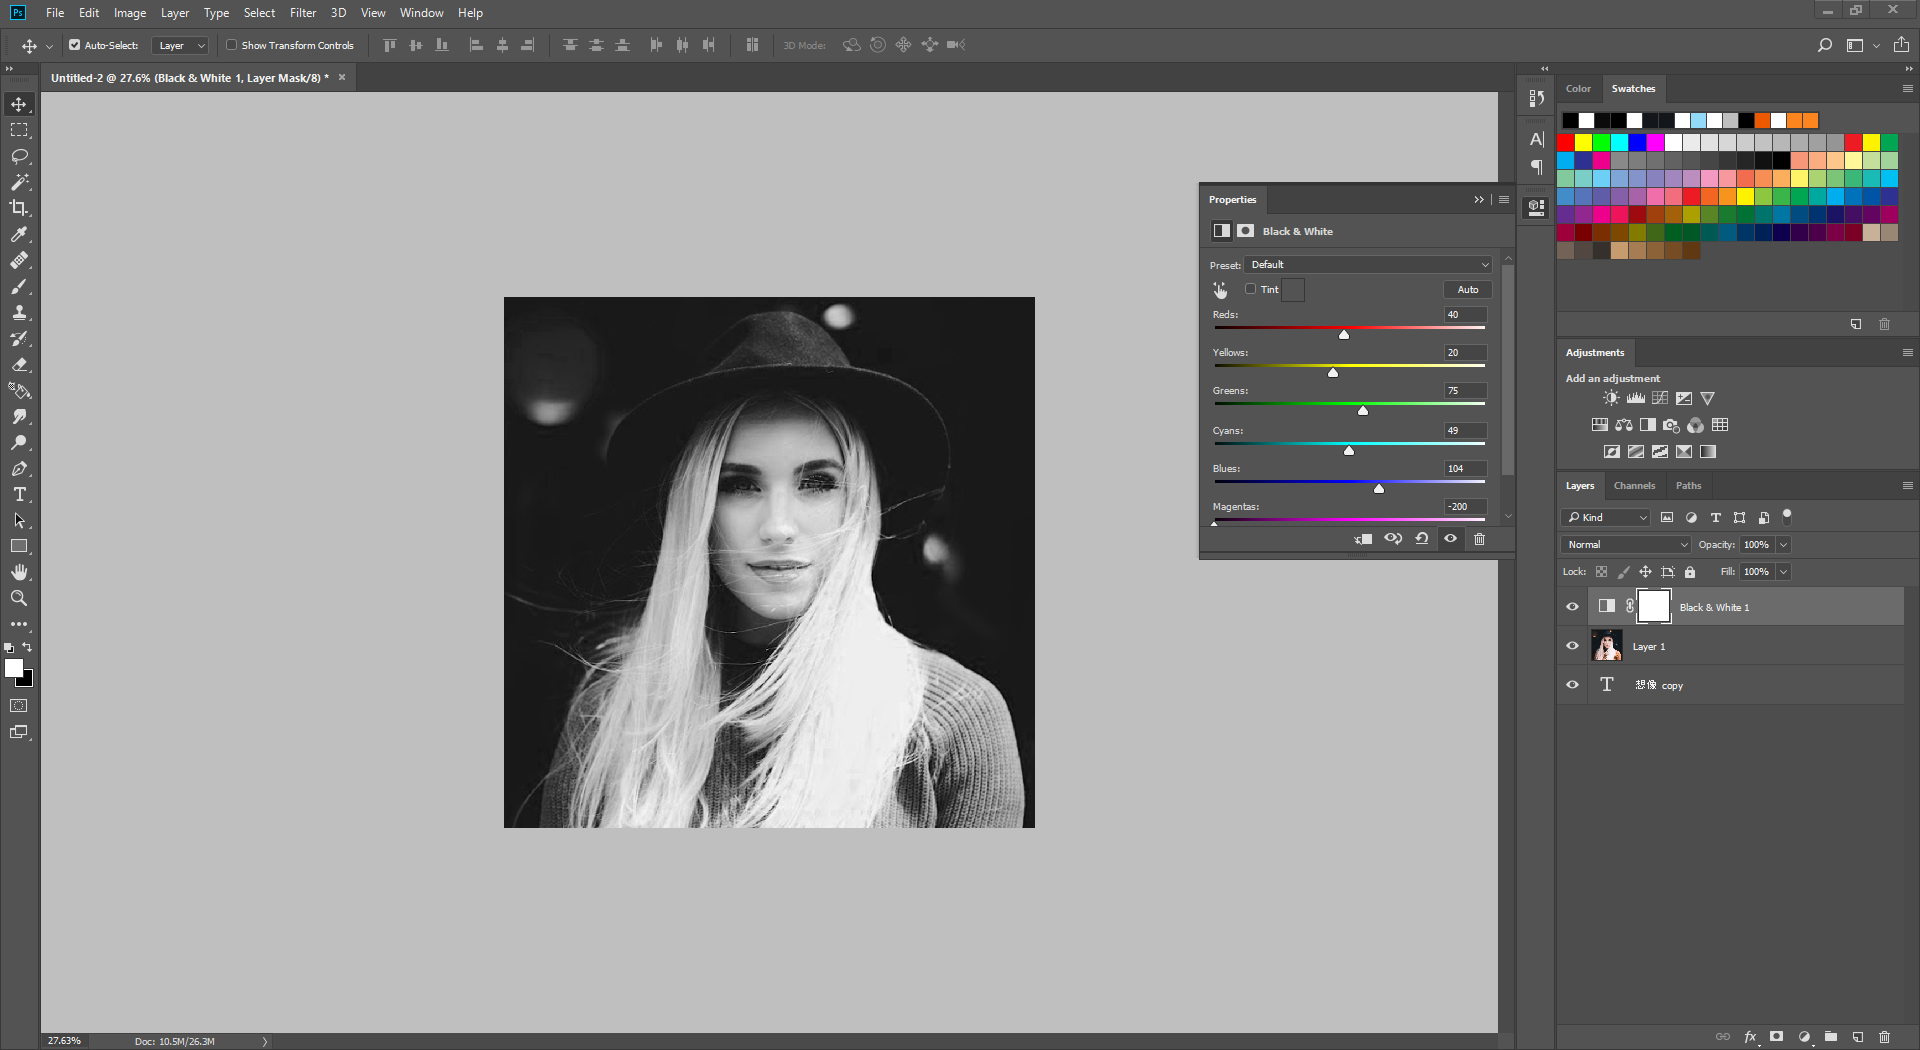The image size is (1920, 1050).
Task: Open the Search icon in options bar
Action: point(1825,45)
